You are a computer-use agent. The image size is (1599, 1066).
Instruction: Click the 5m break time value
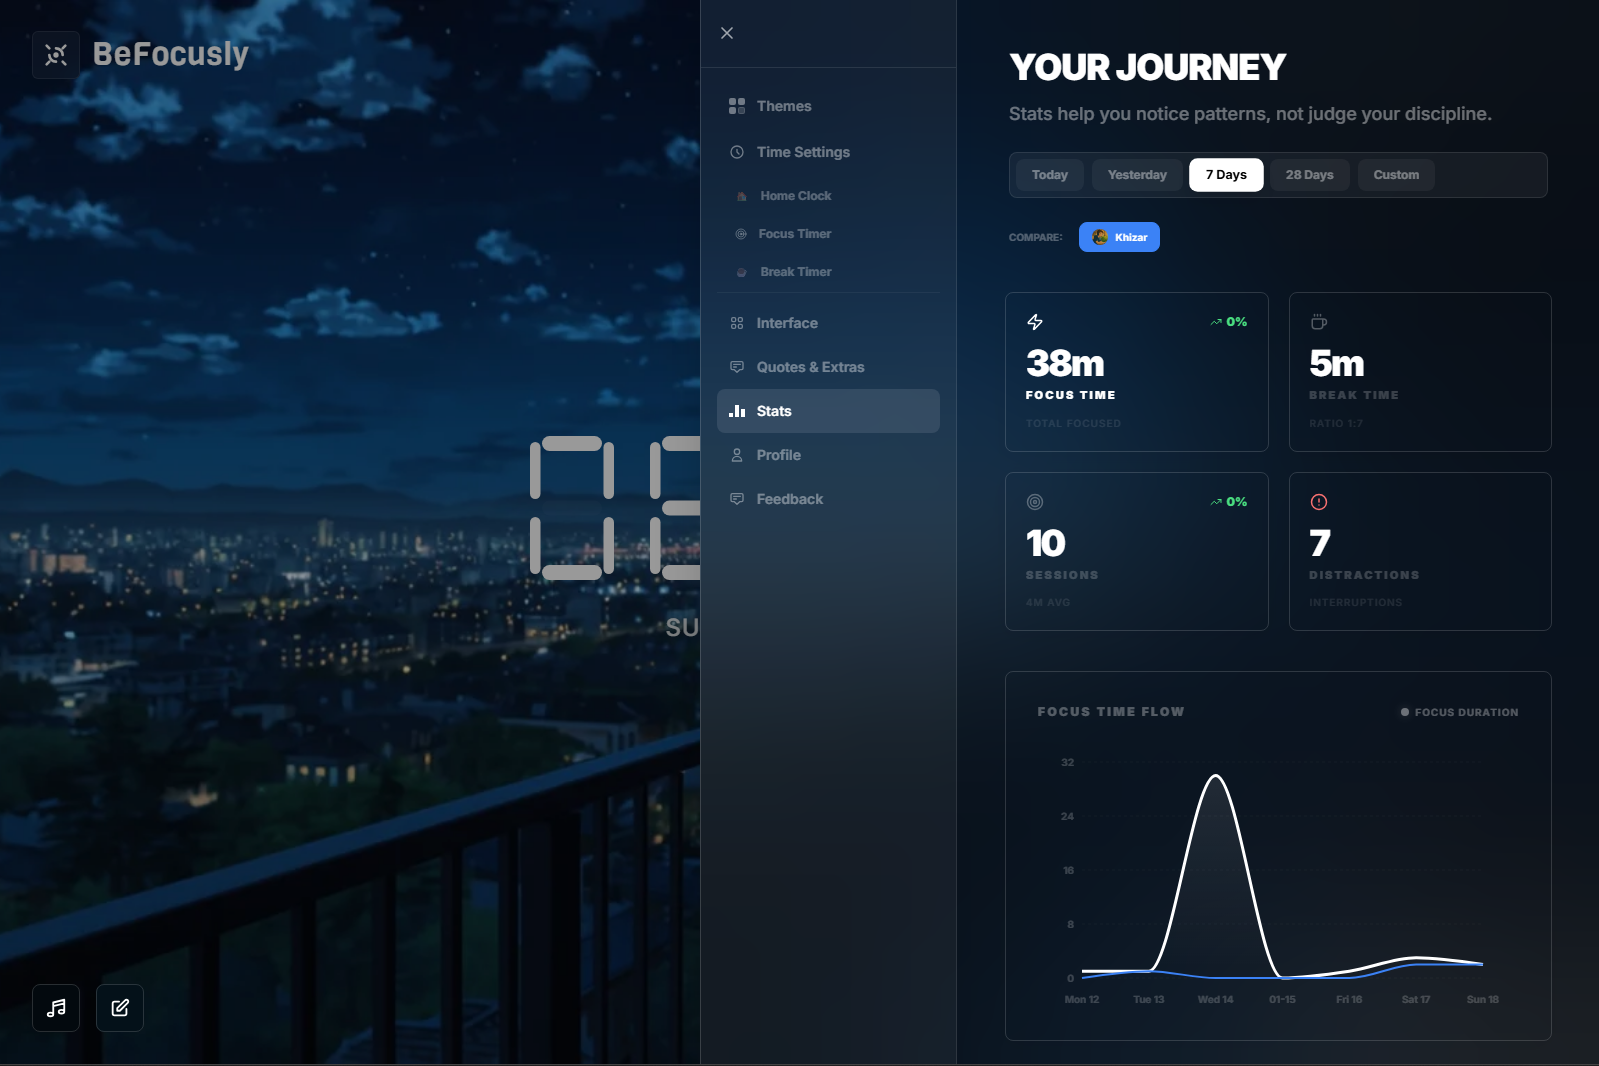(1337, 363)
